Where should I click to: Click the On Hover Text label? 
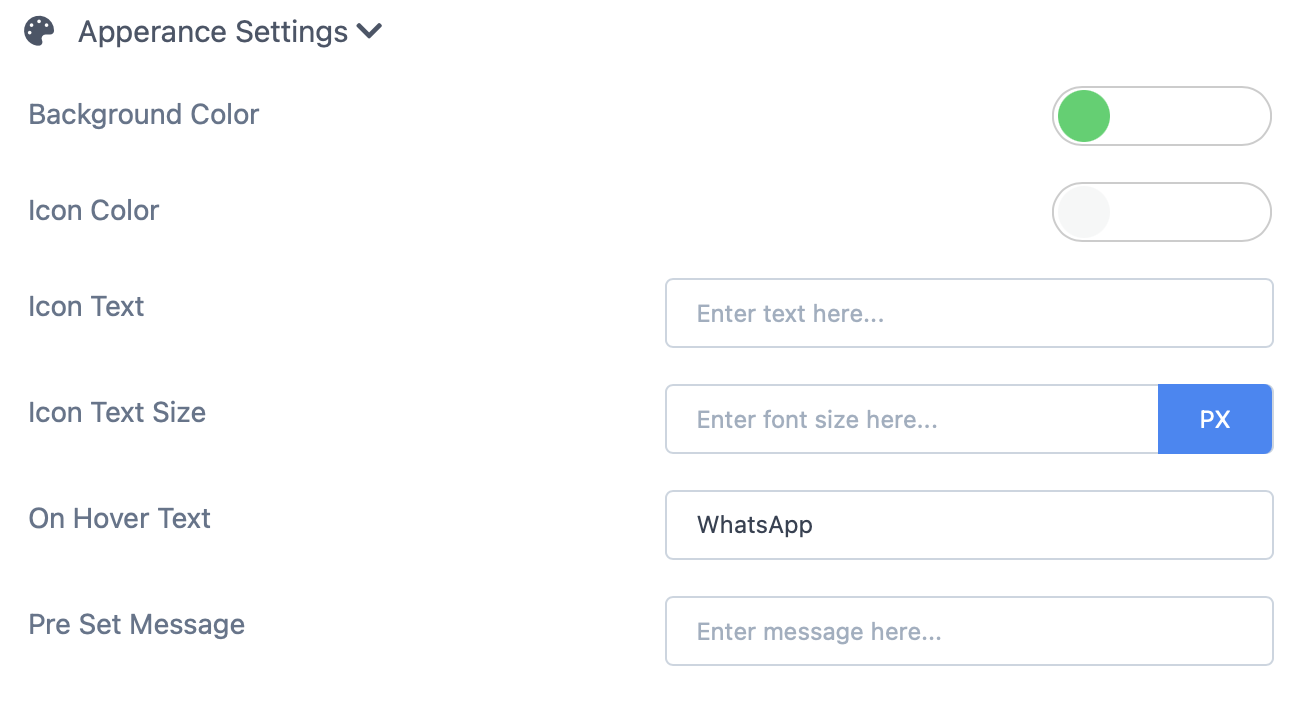pyautogui.click(x=119, y=518)
